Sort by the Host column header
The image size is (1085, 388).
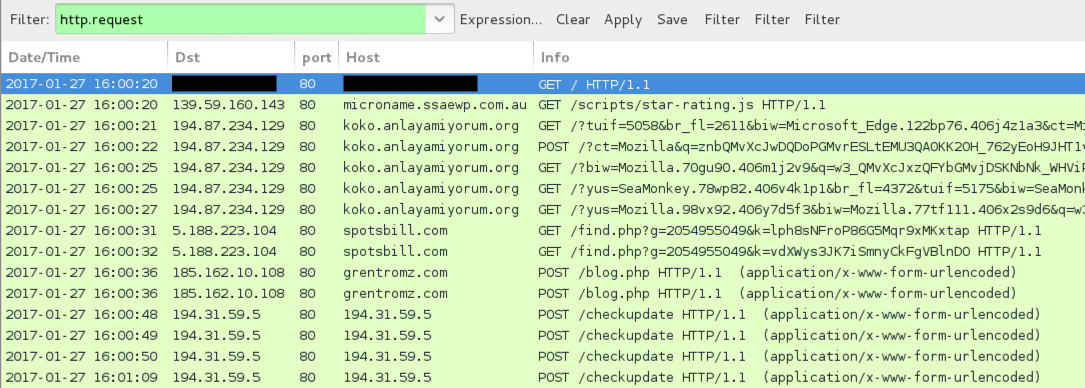[436, 57]
